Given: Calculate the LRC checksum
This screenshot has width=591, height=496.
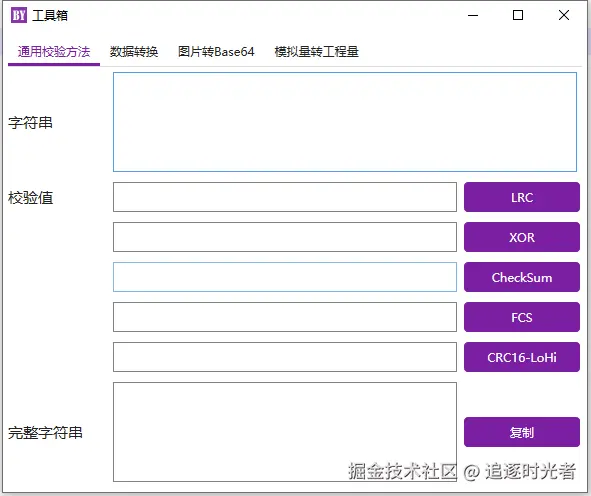Looking at the screenshot, I should [x=522, y=197].
